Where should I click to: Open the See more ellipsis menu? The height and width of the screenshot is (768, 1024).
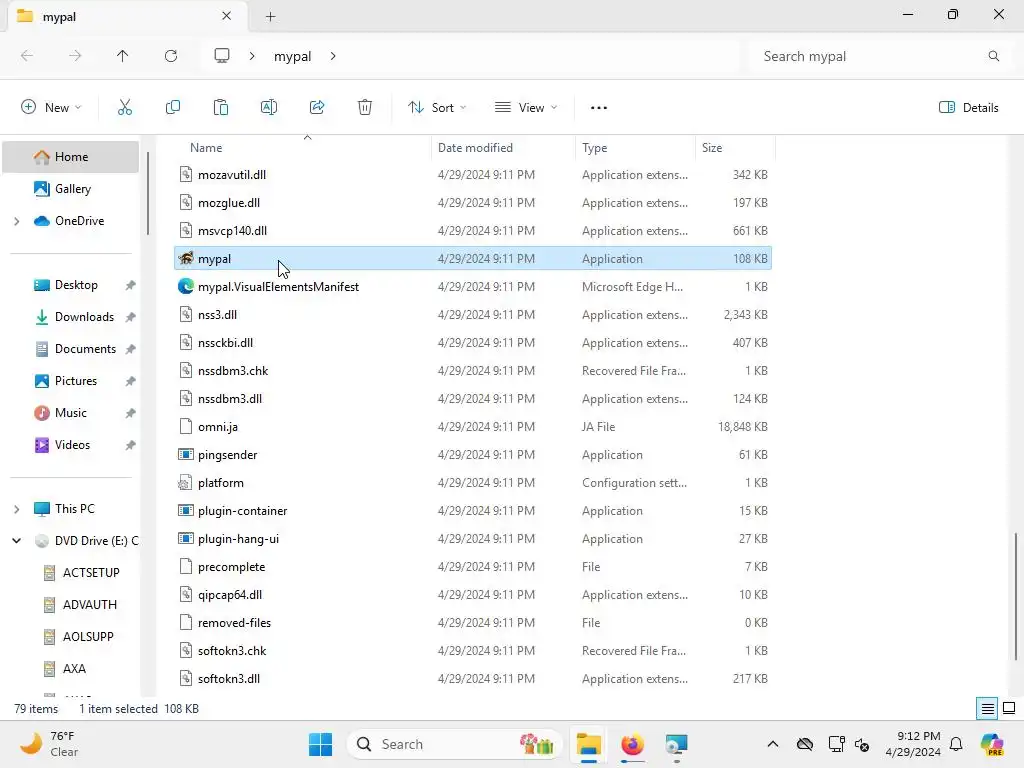[x=599, y=108]
